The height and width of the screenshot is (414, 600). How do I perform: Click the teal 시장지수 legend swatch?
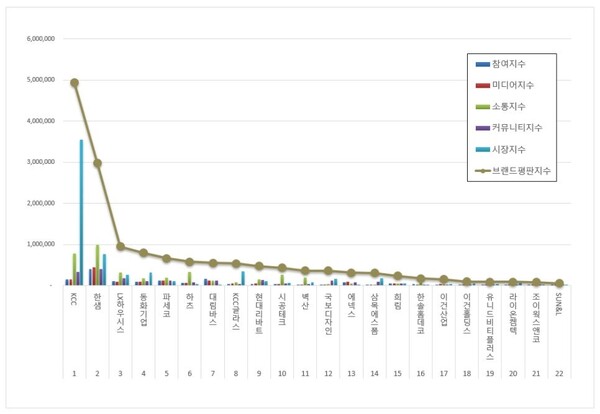(x=483, y=150)
